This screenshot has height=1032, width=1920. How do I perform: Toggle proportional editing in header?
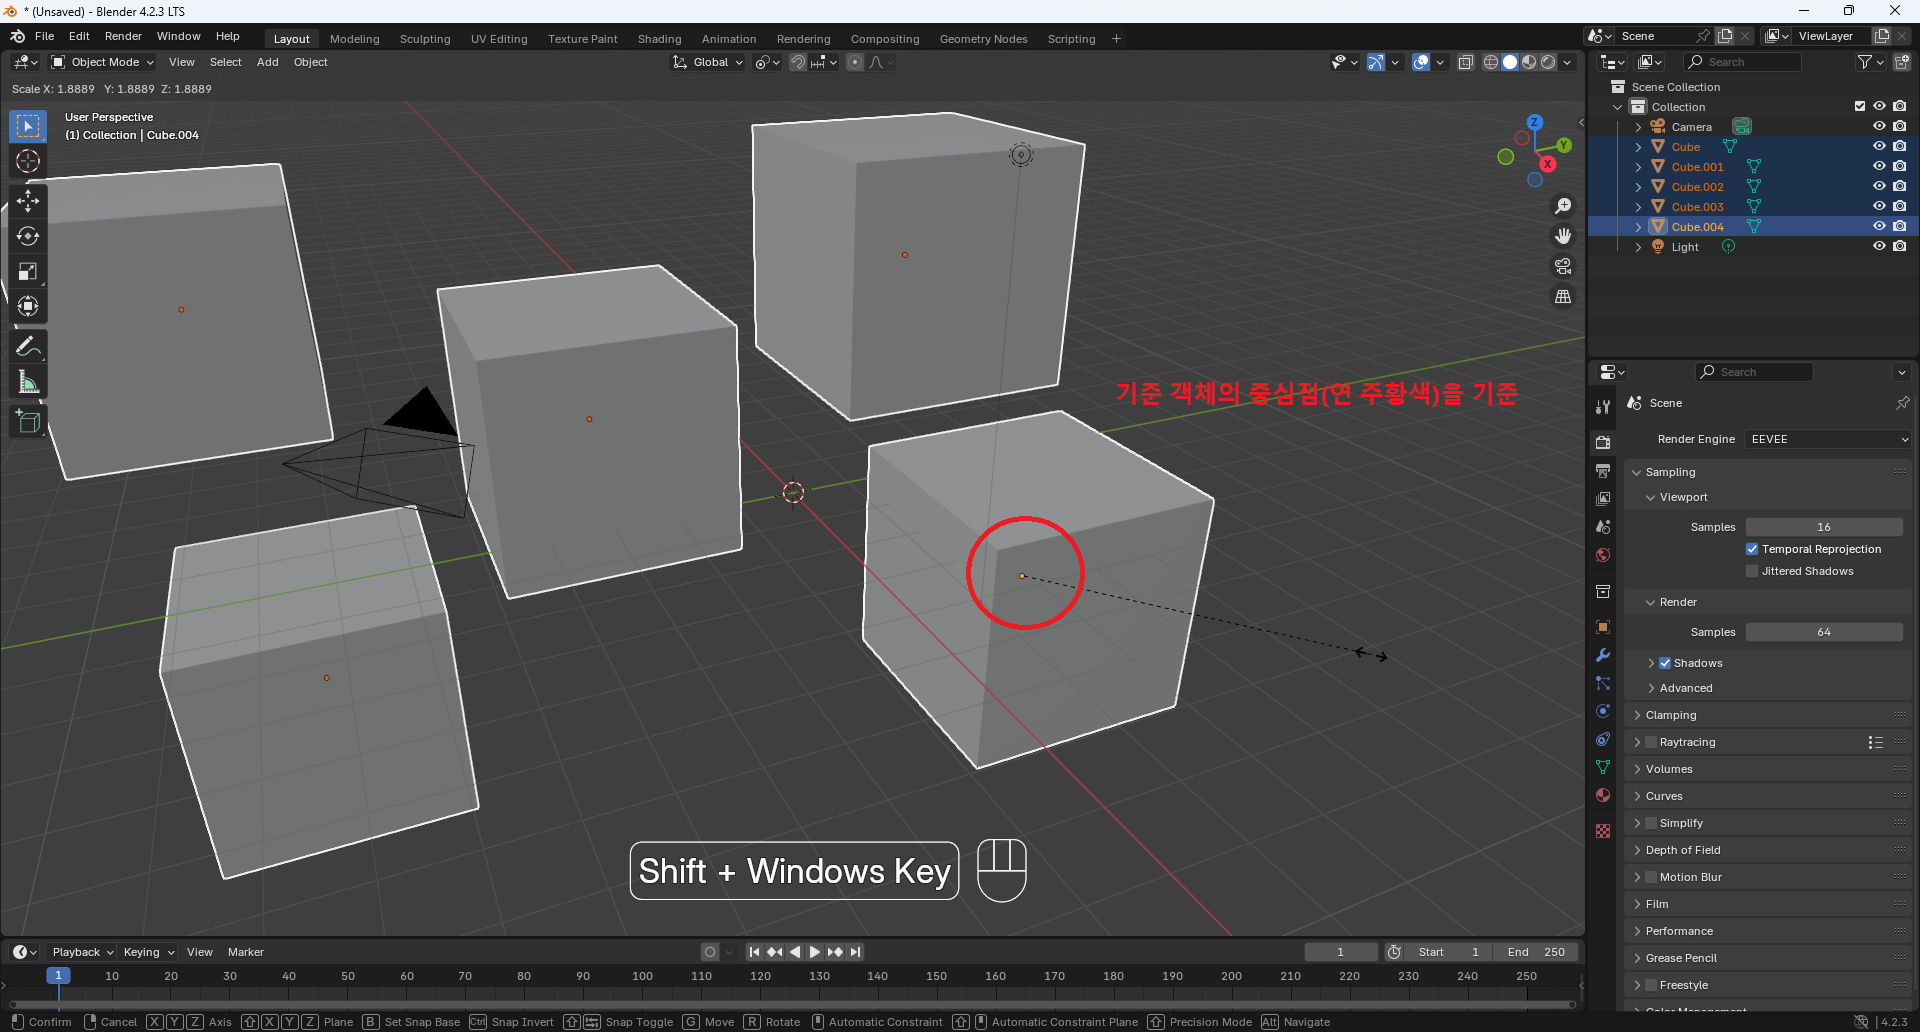[x=854, y=62]
